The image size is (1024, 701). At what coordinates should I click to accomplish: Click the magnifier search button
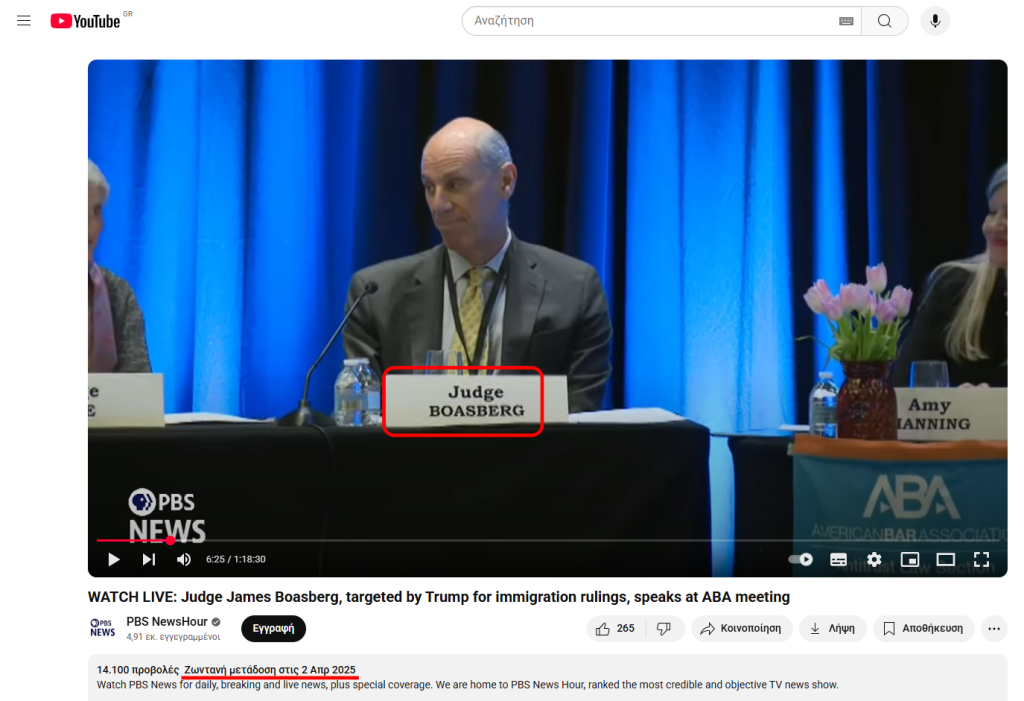(884, 21)
